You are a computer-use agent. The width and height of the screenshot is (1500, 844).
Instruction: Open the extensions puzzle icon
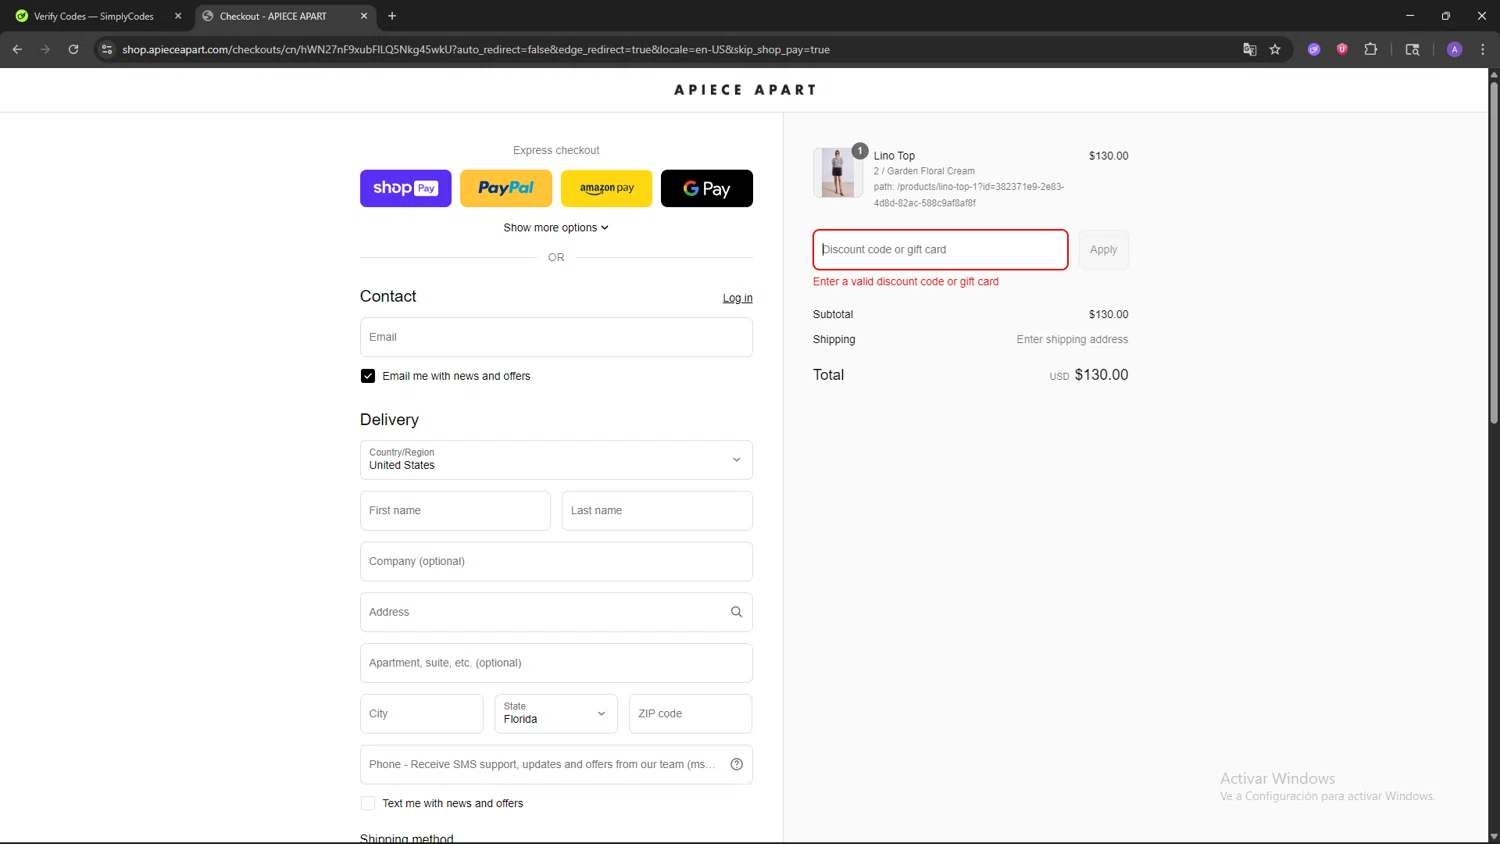[1371, 49]
